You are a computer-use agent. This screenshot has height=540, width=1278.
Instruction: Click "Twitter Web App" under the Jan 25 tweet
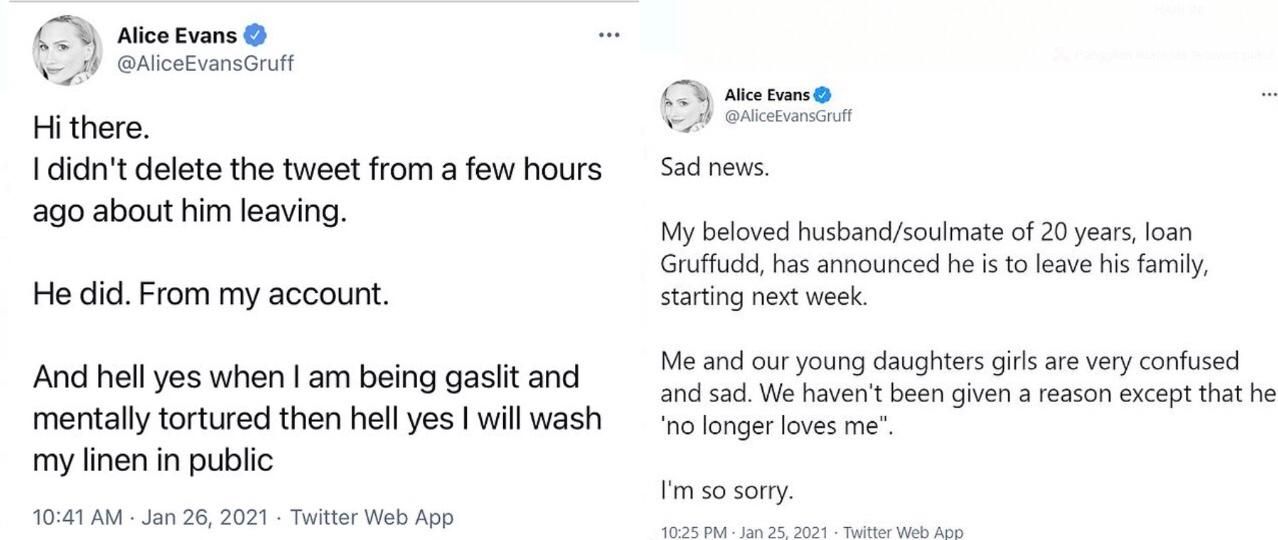(903, 532)
